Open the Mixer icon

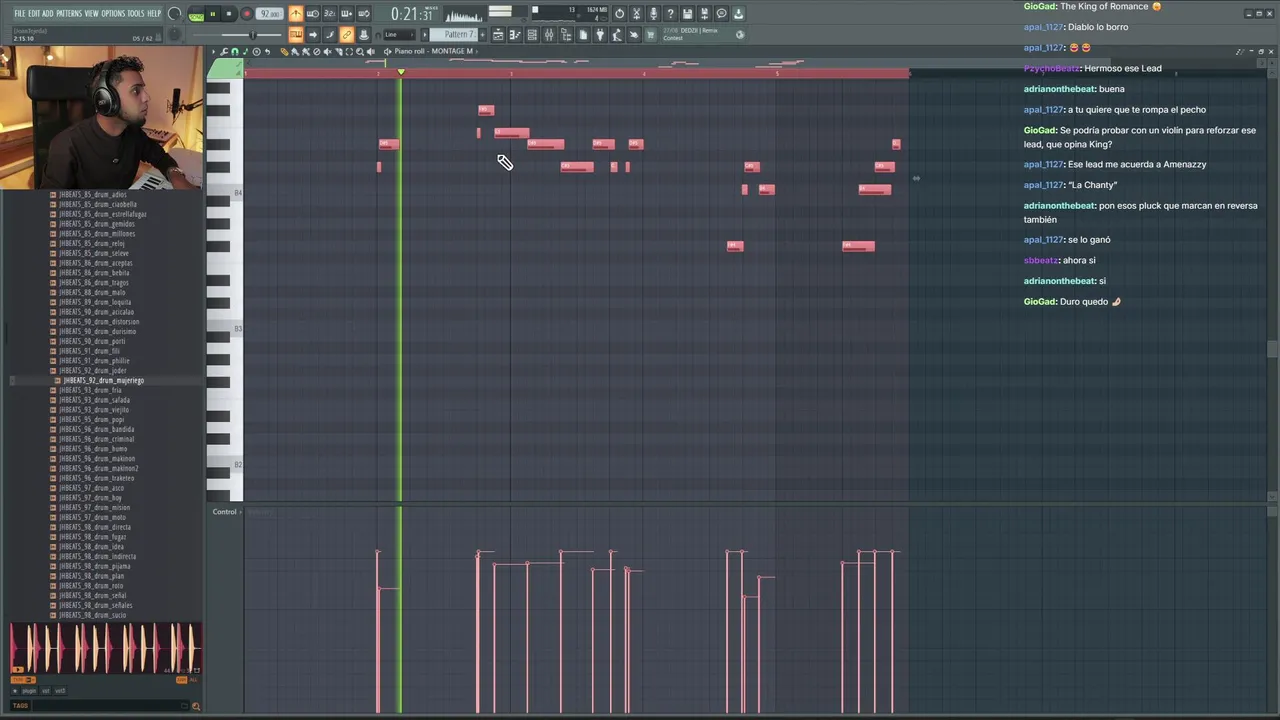549,35
